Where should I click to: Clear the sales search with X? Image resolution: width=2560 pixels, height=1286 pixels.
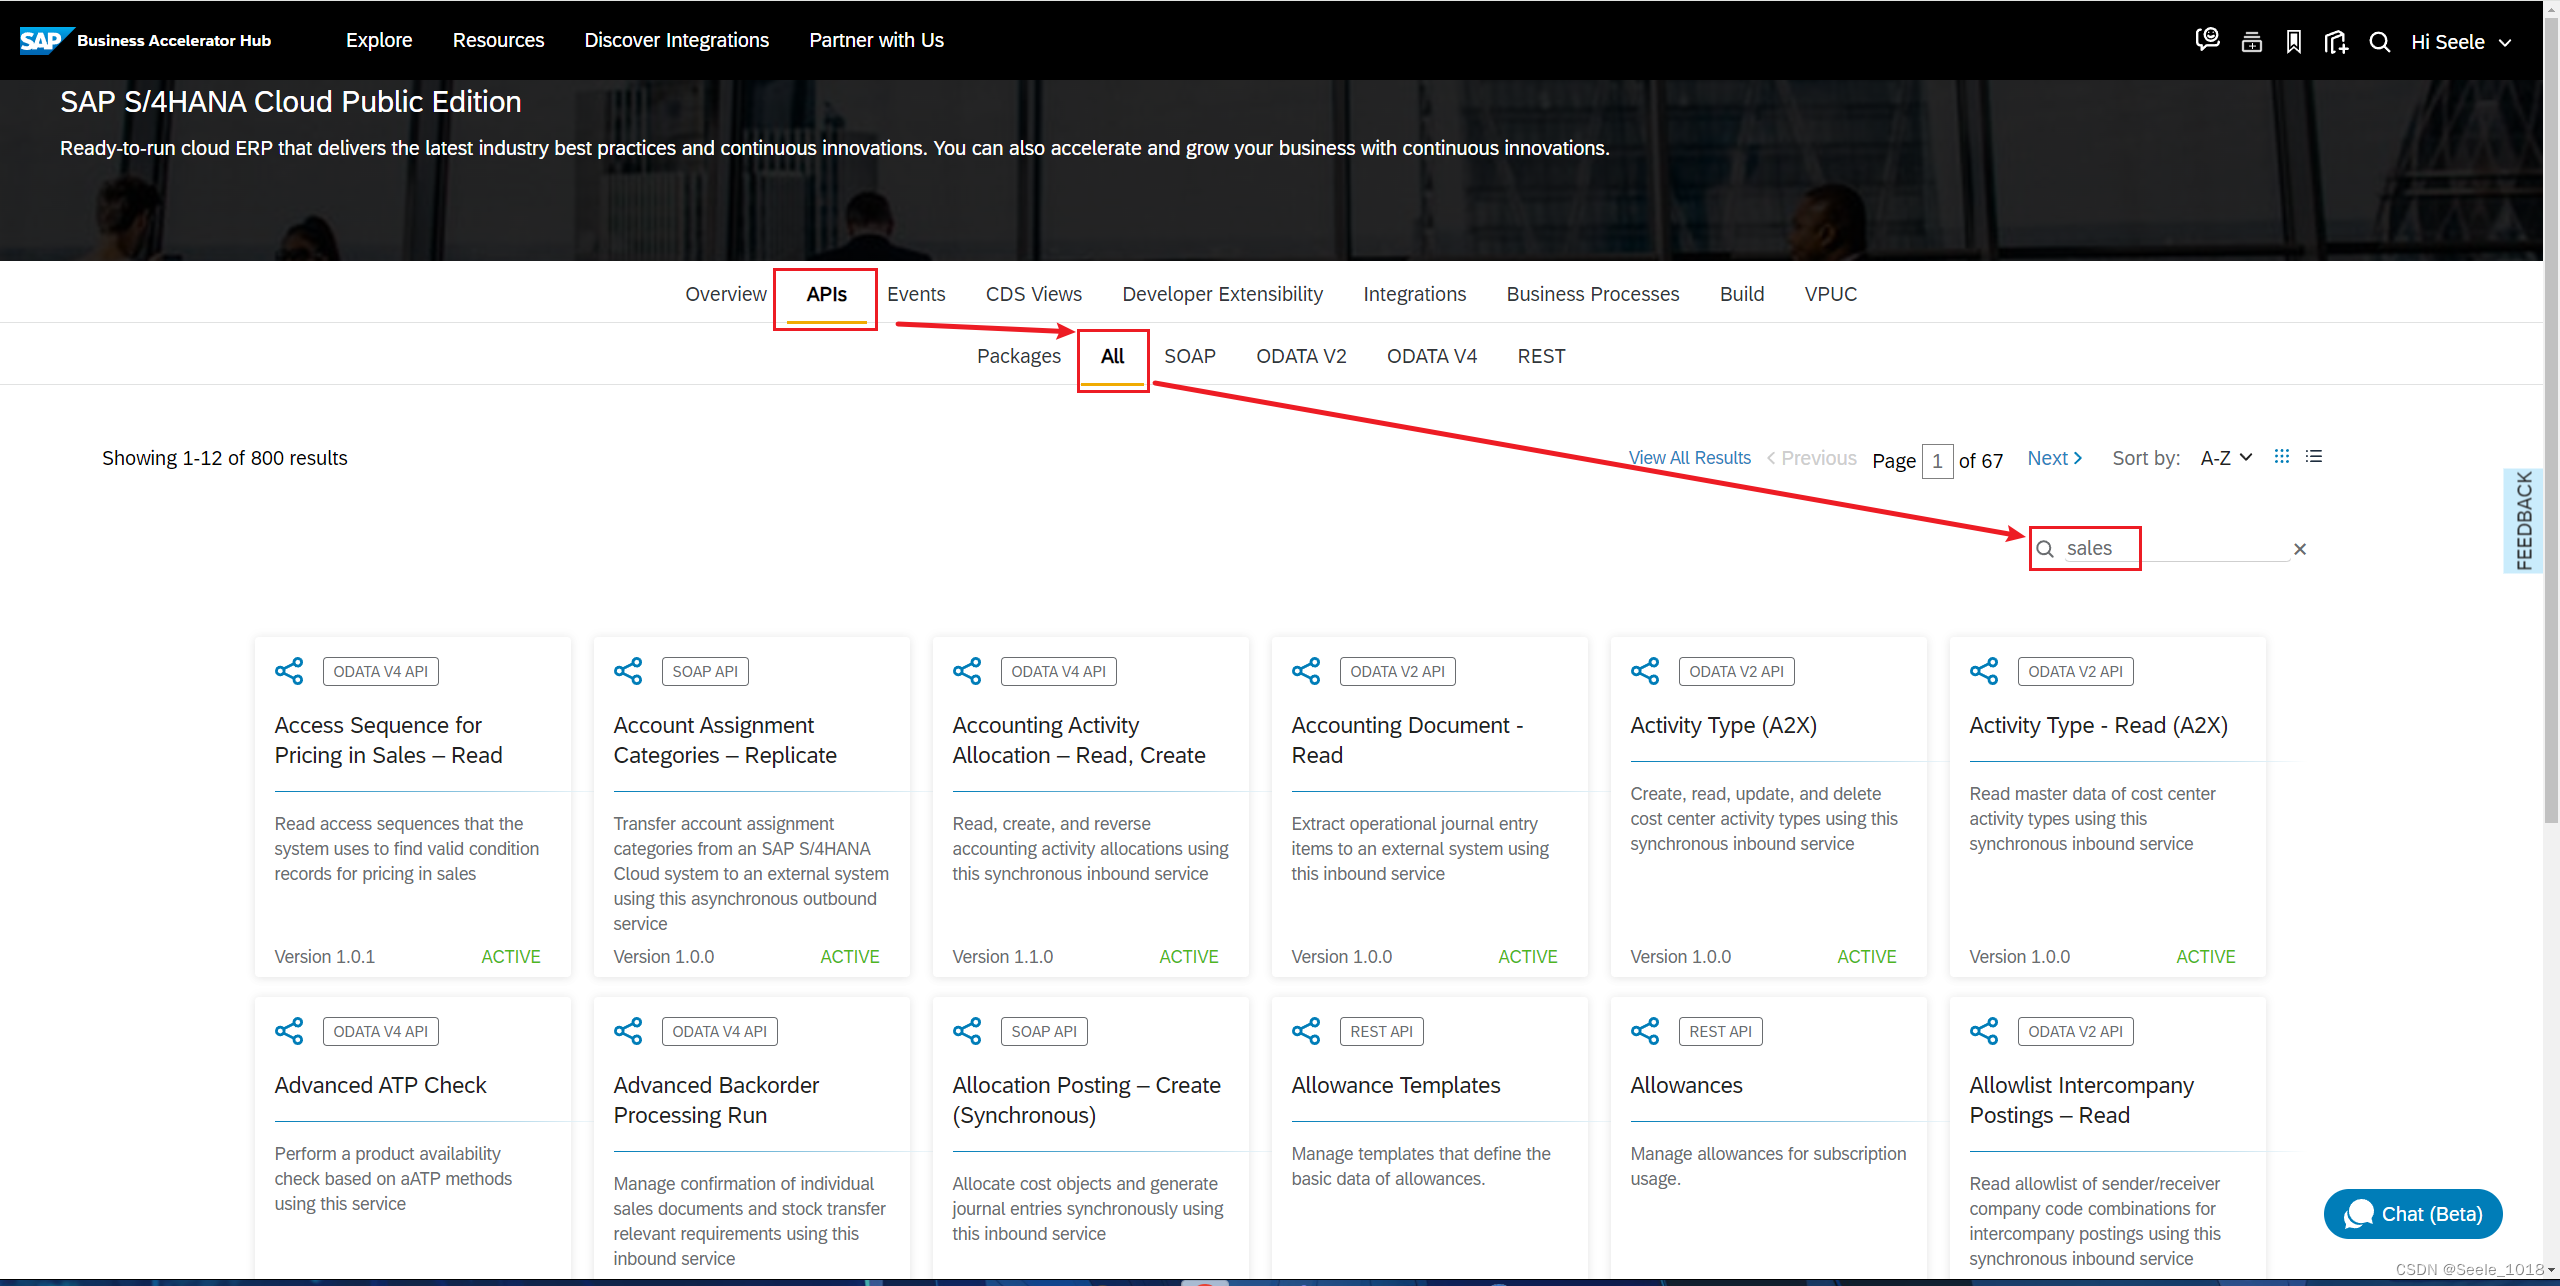pos(2300,549)
